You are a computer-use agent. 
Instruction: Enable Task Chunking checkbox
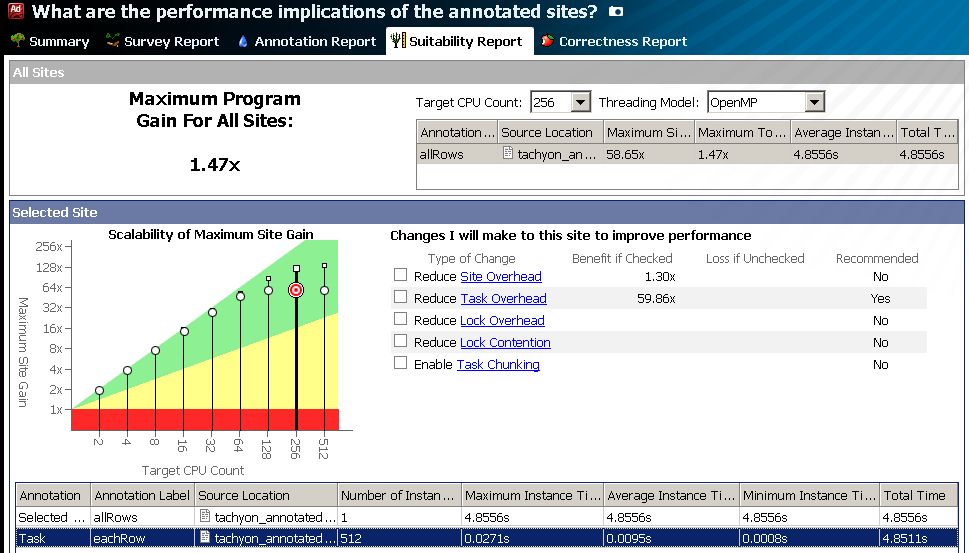(400, 363)
